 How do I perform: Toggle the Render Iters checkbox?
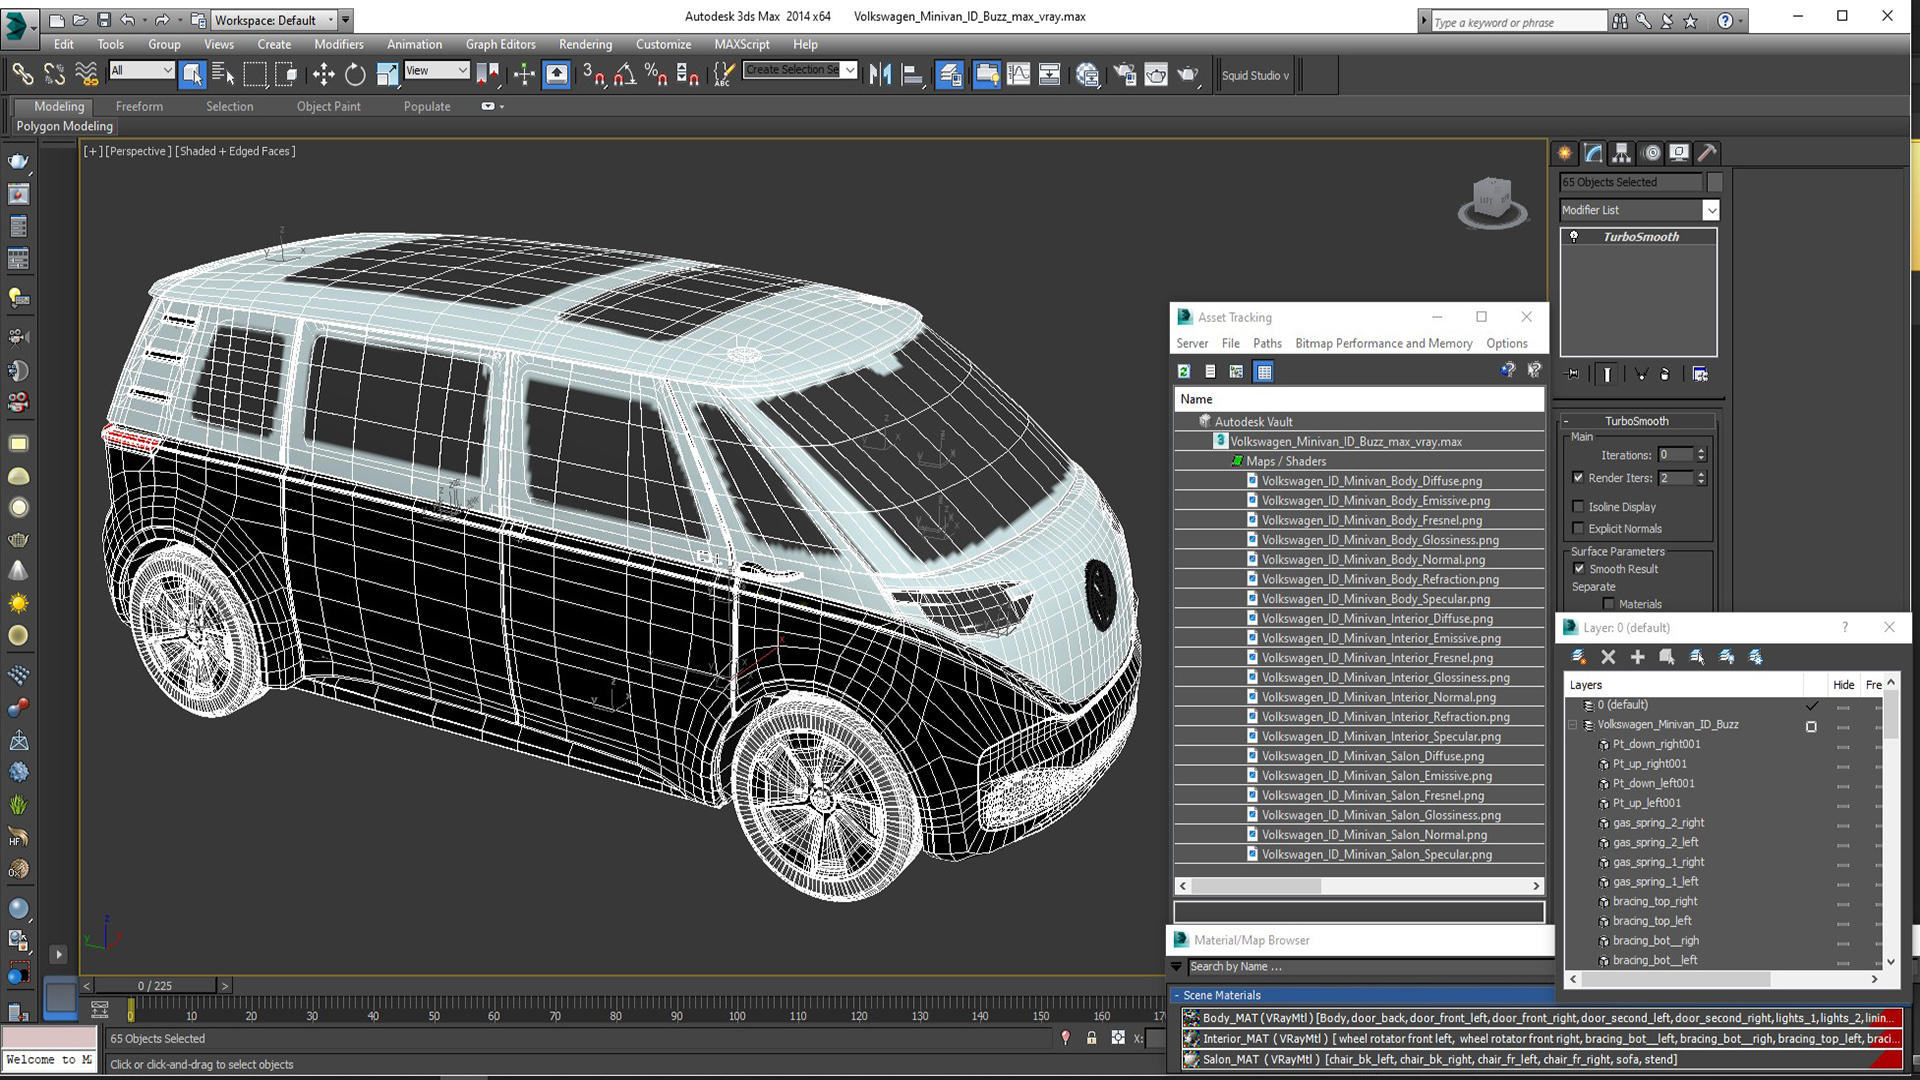click(1578, 478)
